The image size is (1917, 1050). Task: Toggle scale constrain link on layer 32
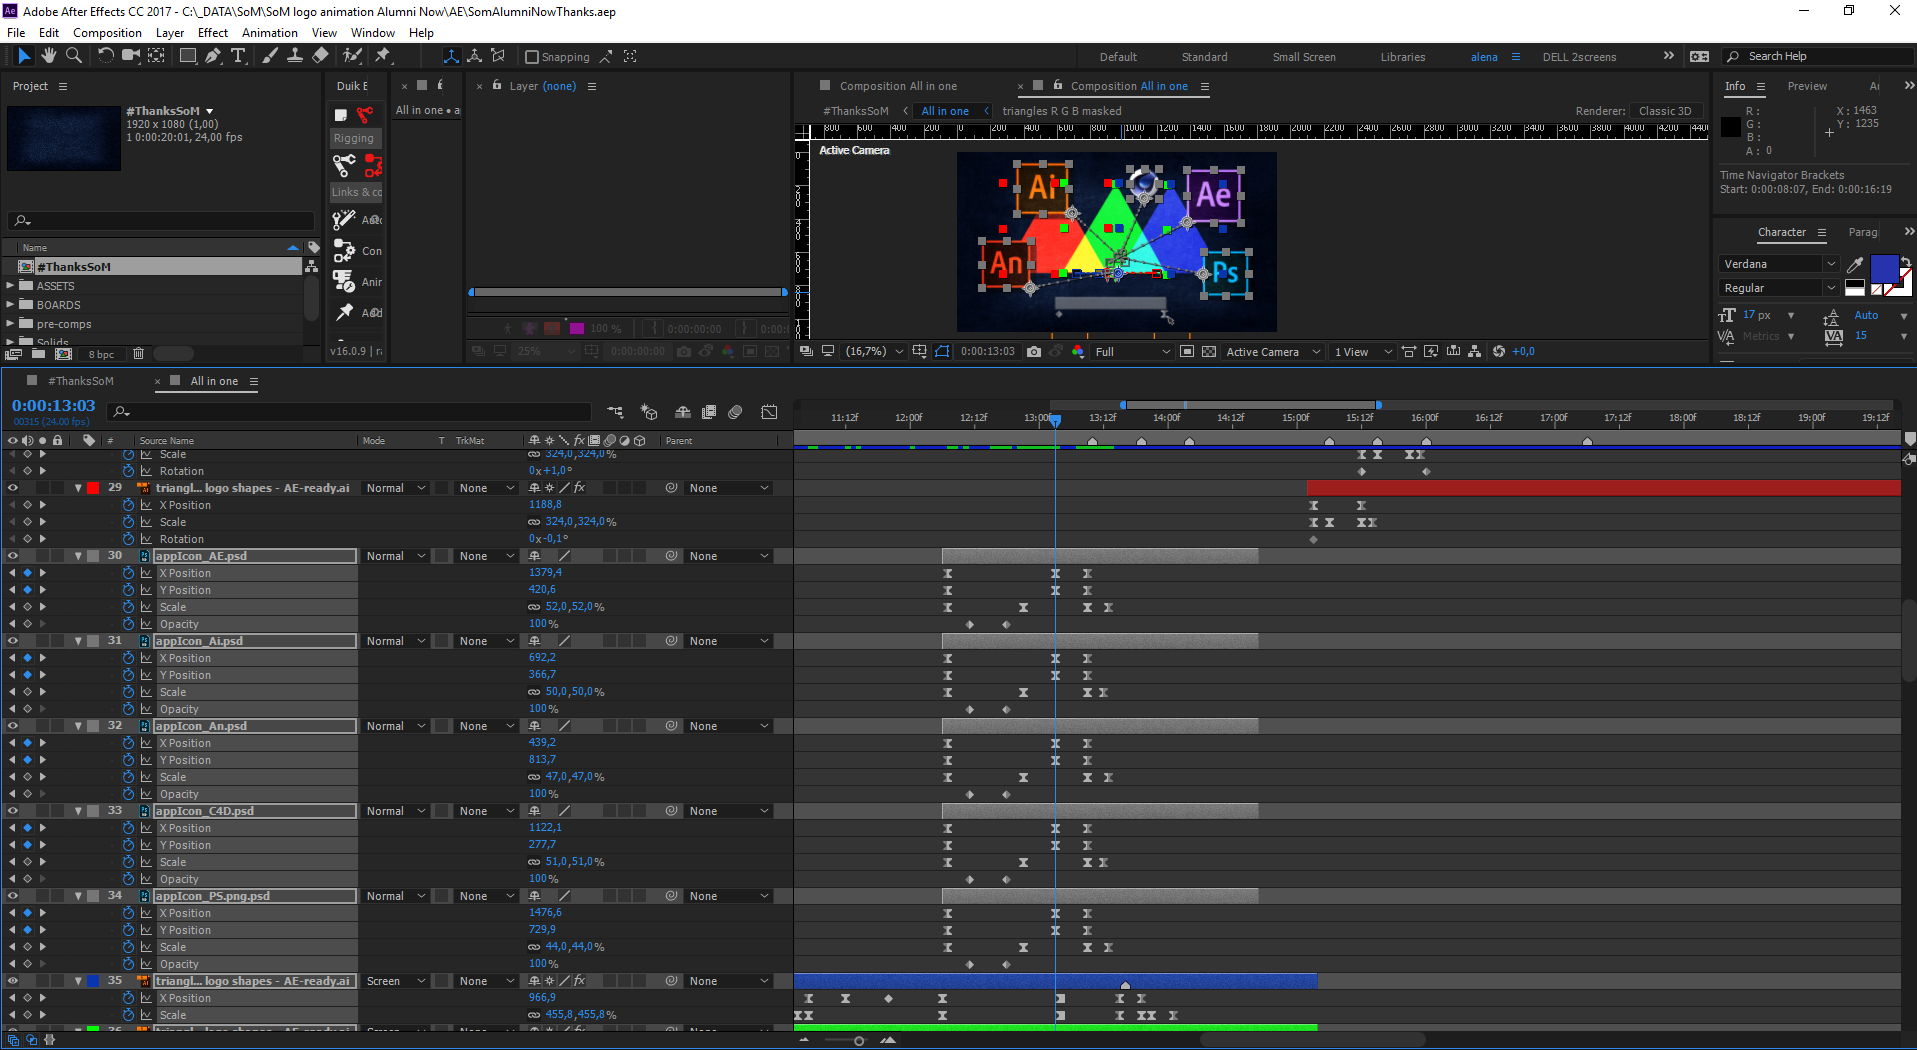pos(534,777)
